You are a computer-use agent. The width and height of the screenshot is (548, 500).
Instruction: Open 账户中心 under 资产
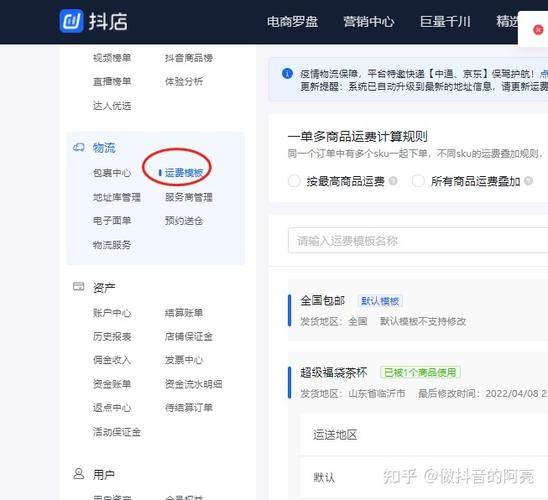[x=112, y=313]
